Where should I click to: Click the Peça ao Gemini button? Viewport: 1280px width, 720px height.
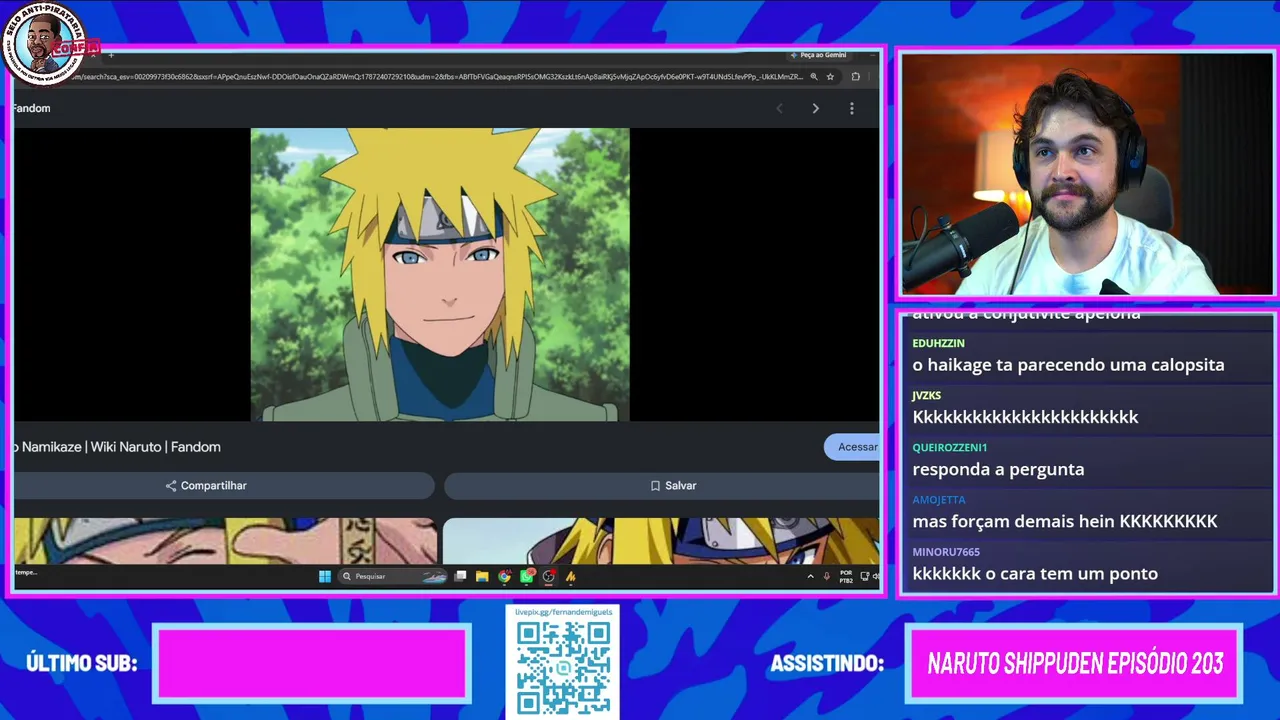tap(821, 55)
